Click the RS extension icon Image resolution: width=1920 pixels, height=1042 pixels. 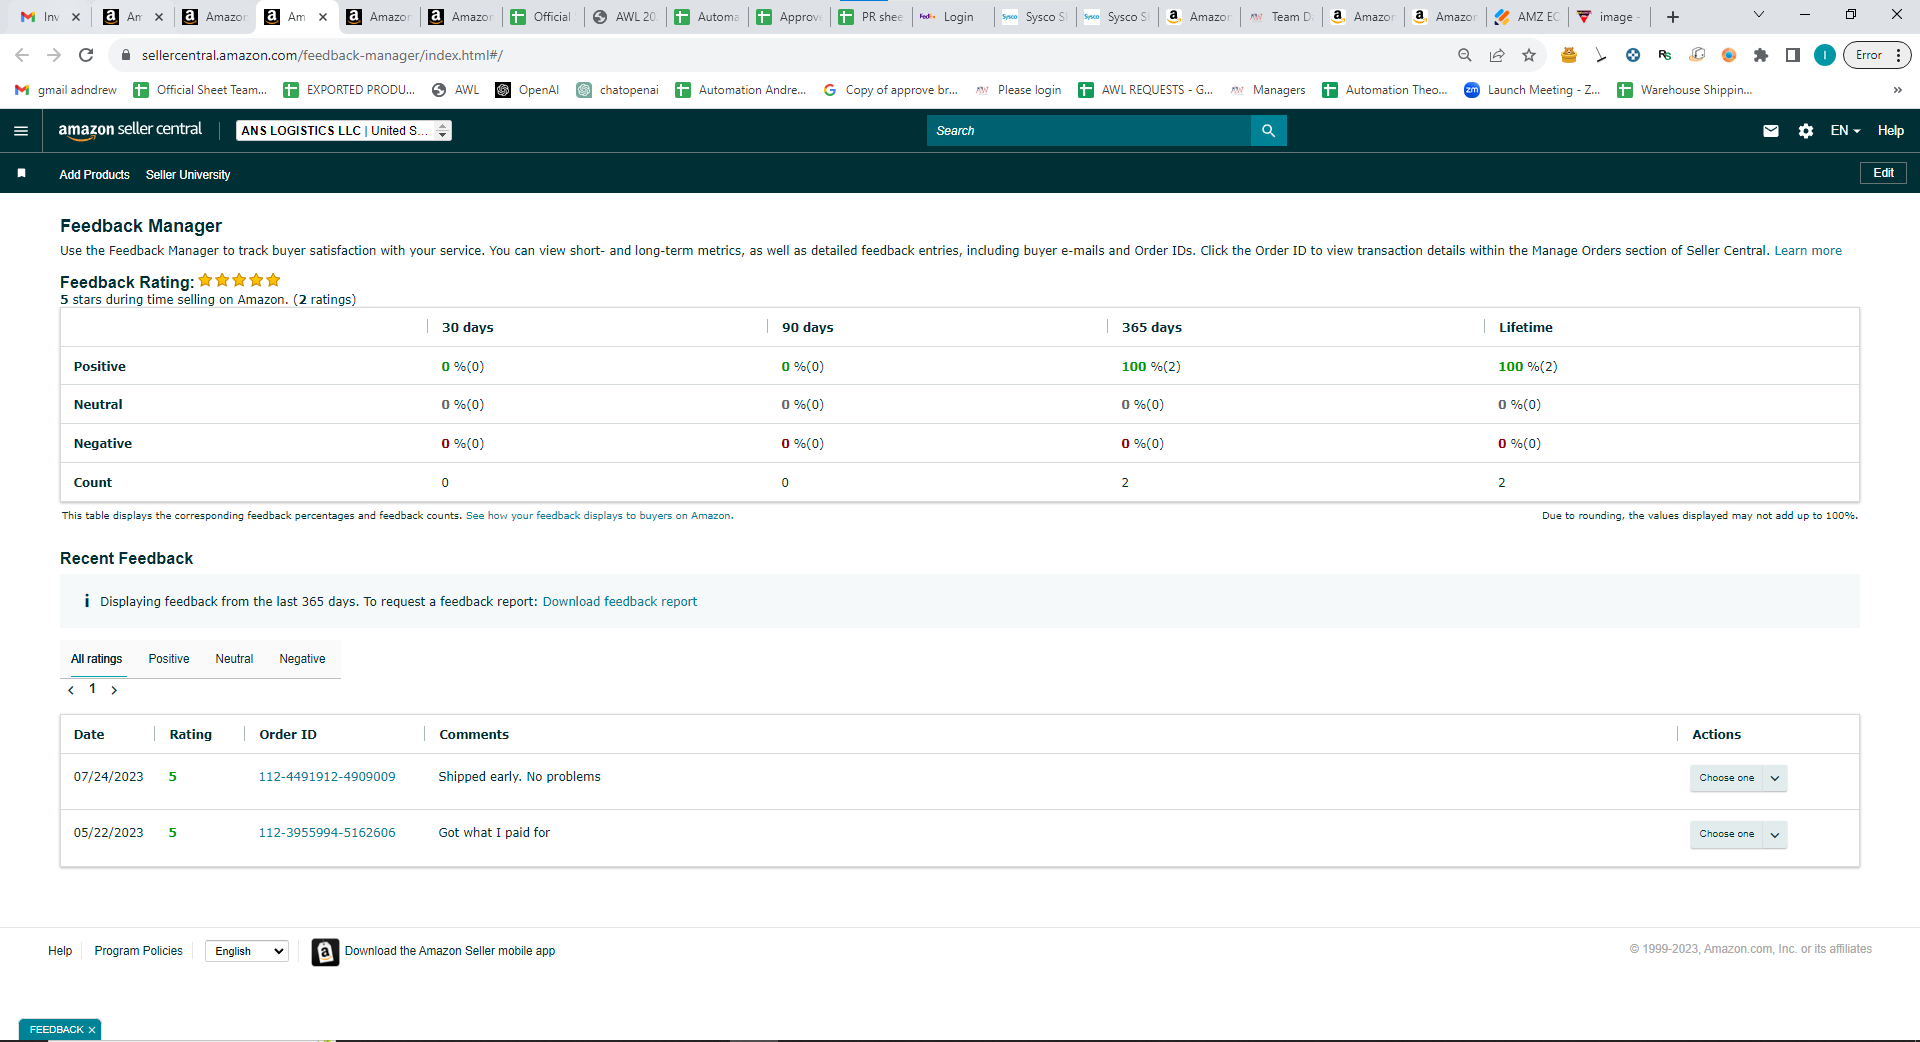(1665, 55)
